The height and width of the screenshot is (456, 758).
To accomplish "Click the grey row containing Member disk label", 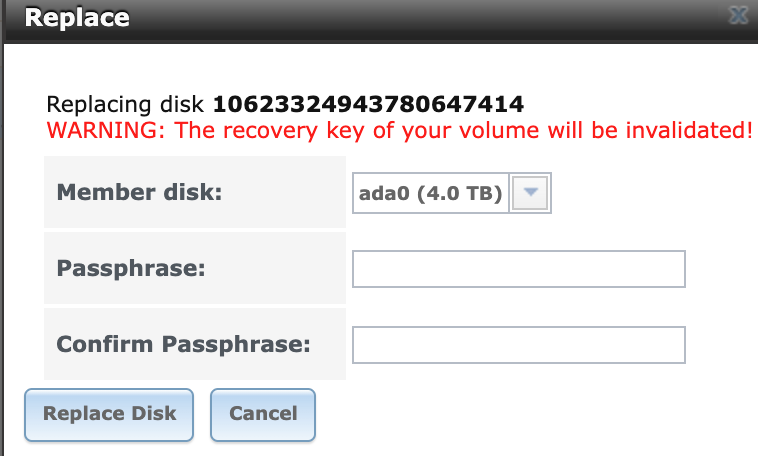I will (195, 192).
